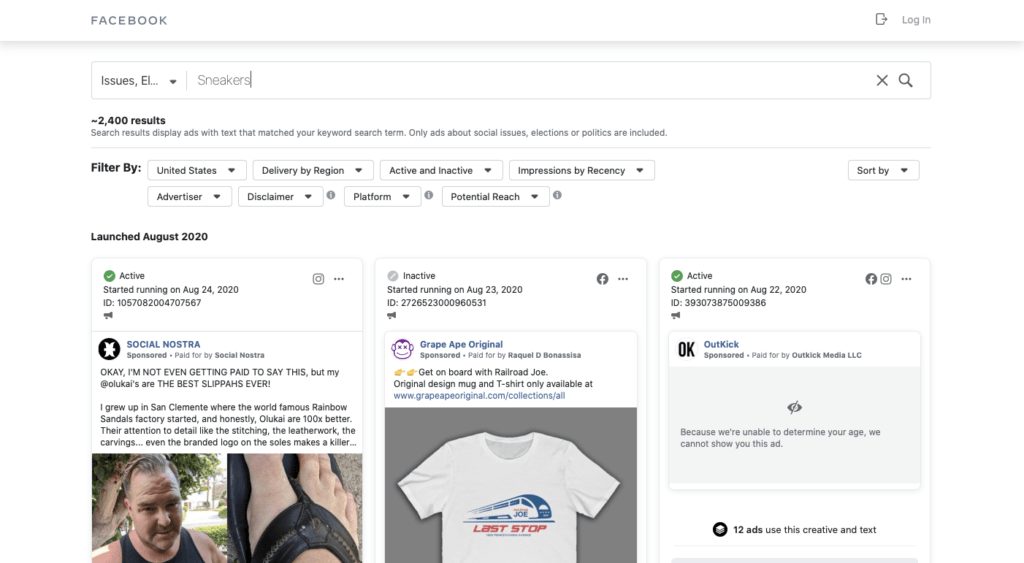
Task: Click the Last Stop T-shirt image
Action: pos(511,485)
